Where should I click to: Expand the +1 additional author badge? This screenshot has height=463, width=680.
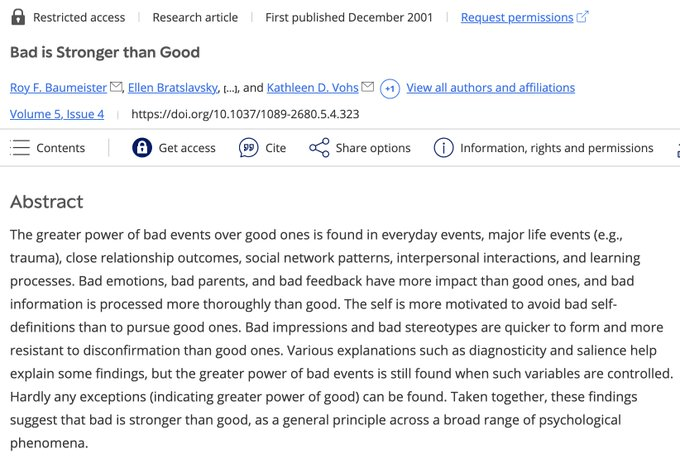pos(390,88)
